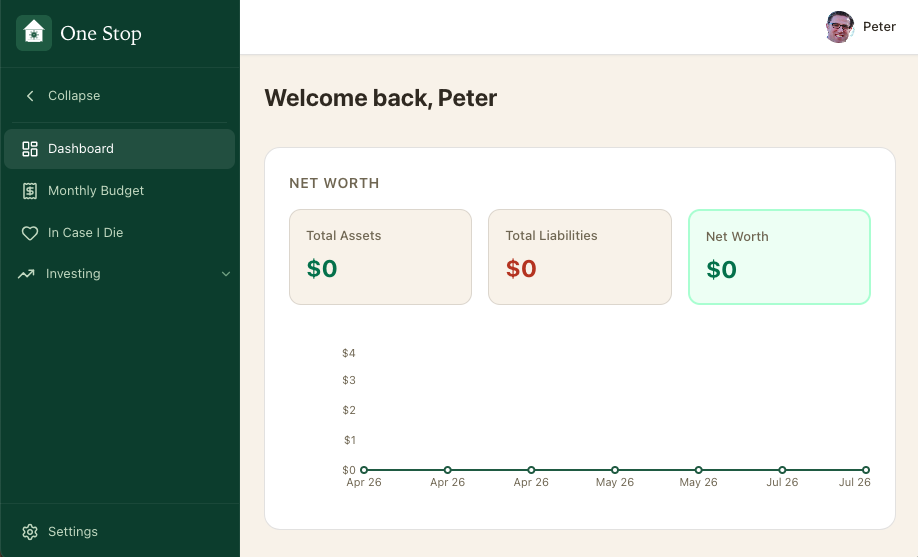
Task: Click the Monthly Budget receipt icon
Action: [x=30, y=191]
